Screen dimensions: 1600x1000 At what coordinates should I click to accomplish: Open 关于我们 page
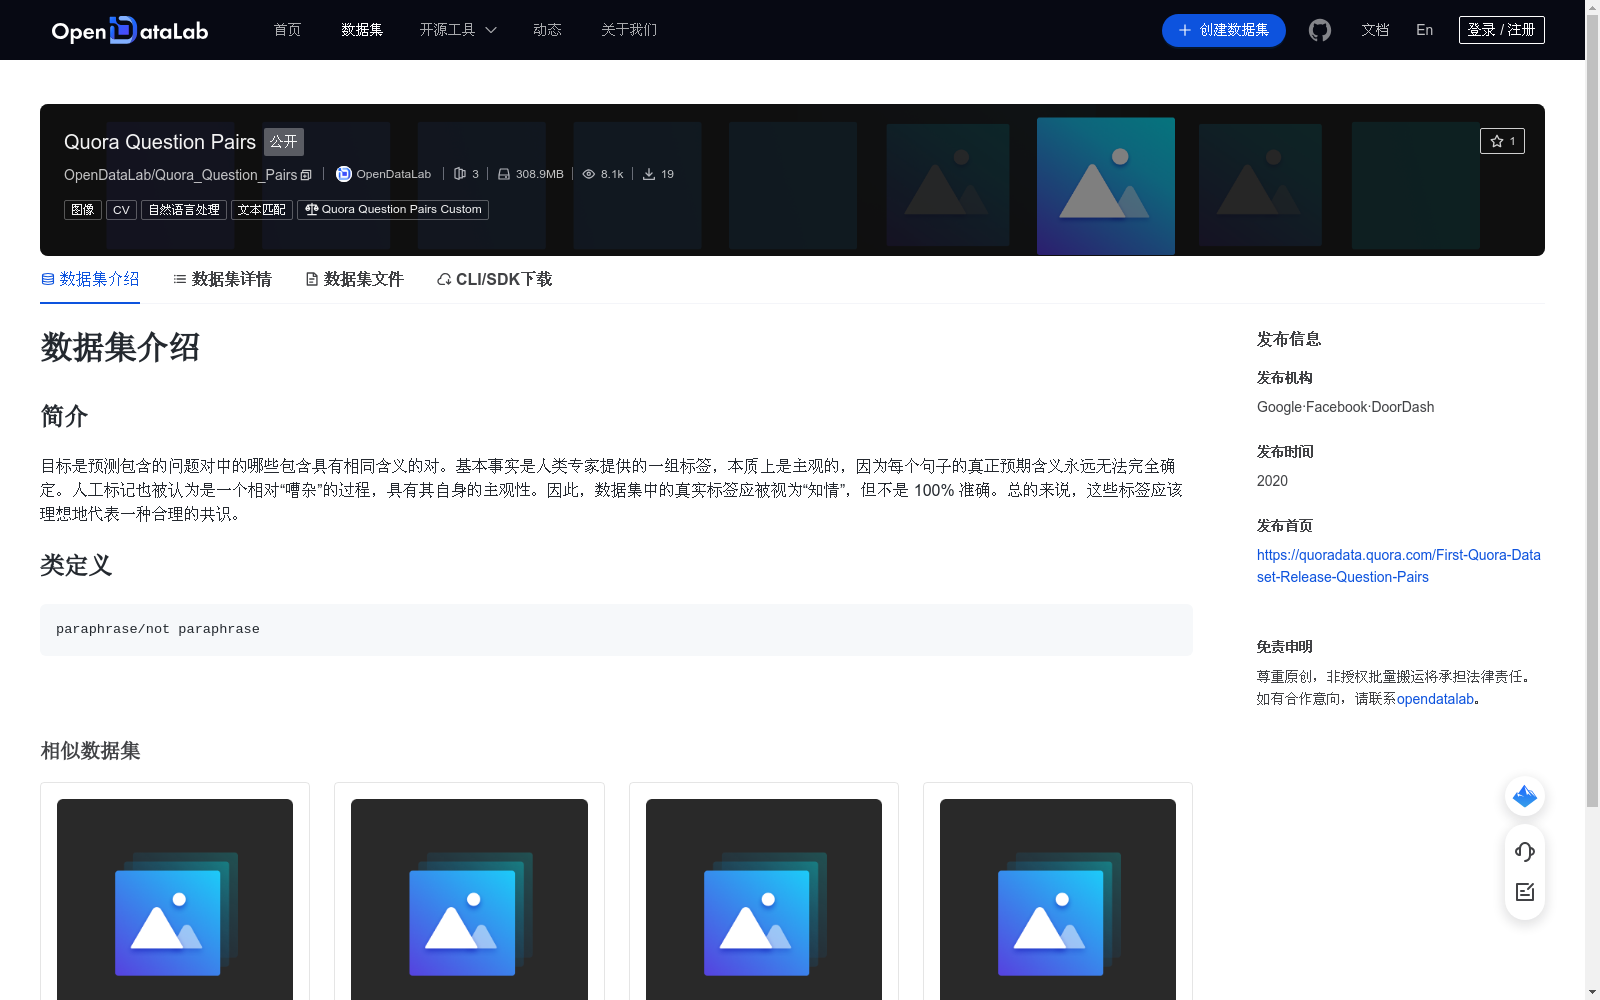[629, 30]
